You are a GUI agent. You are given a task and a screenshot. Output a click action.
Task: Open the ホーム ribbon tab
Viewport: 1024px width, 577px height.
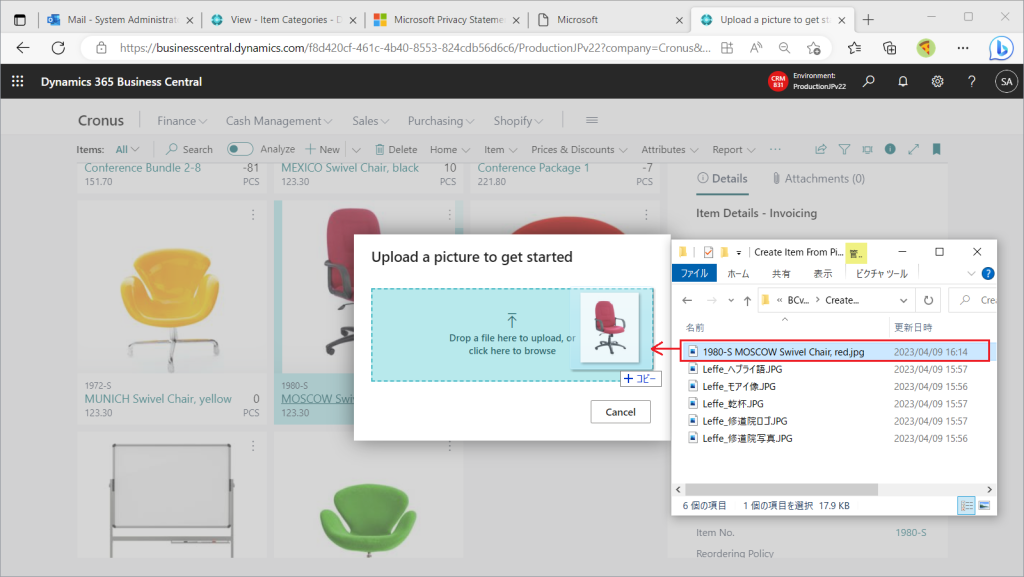[738, 273]
